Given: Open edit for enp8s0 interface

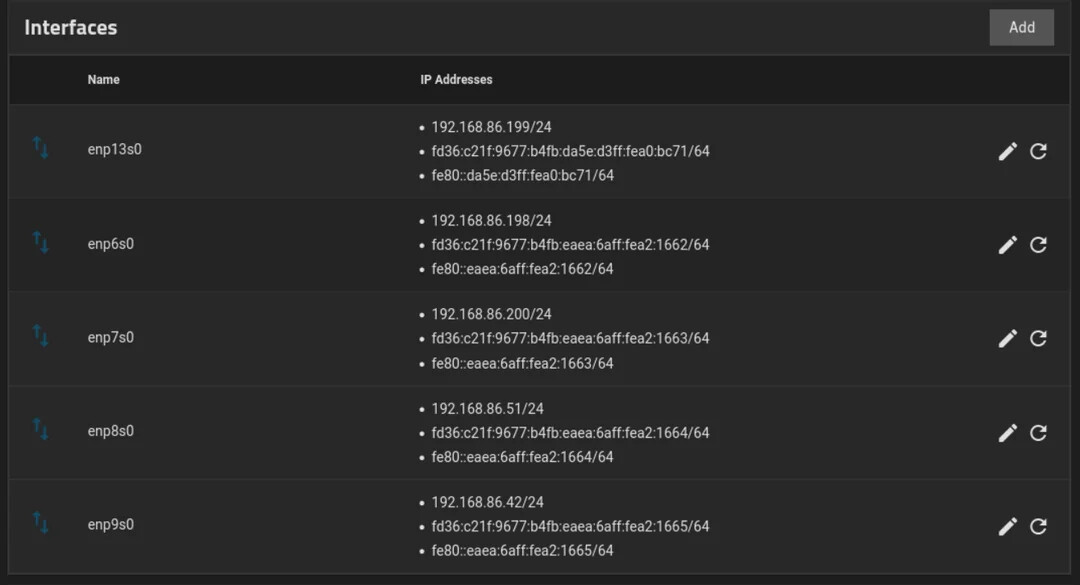Looking at the screenshot, I should [1008, 433].
